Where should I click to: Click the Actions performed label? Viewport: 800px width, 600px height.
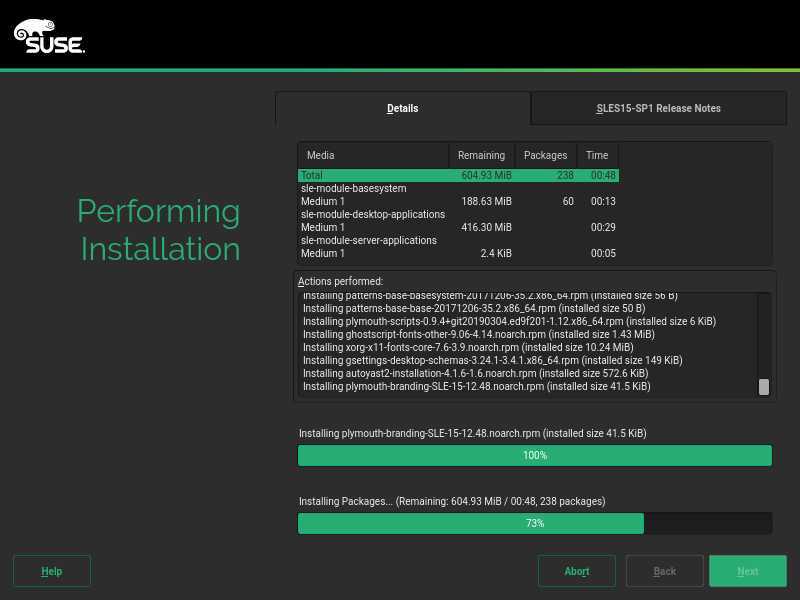[340, 282]
